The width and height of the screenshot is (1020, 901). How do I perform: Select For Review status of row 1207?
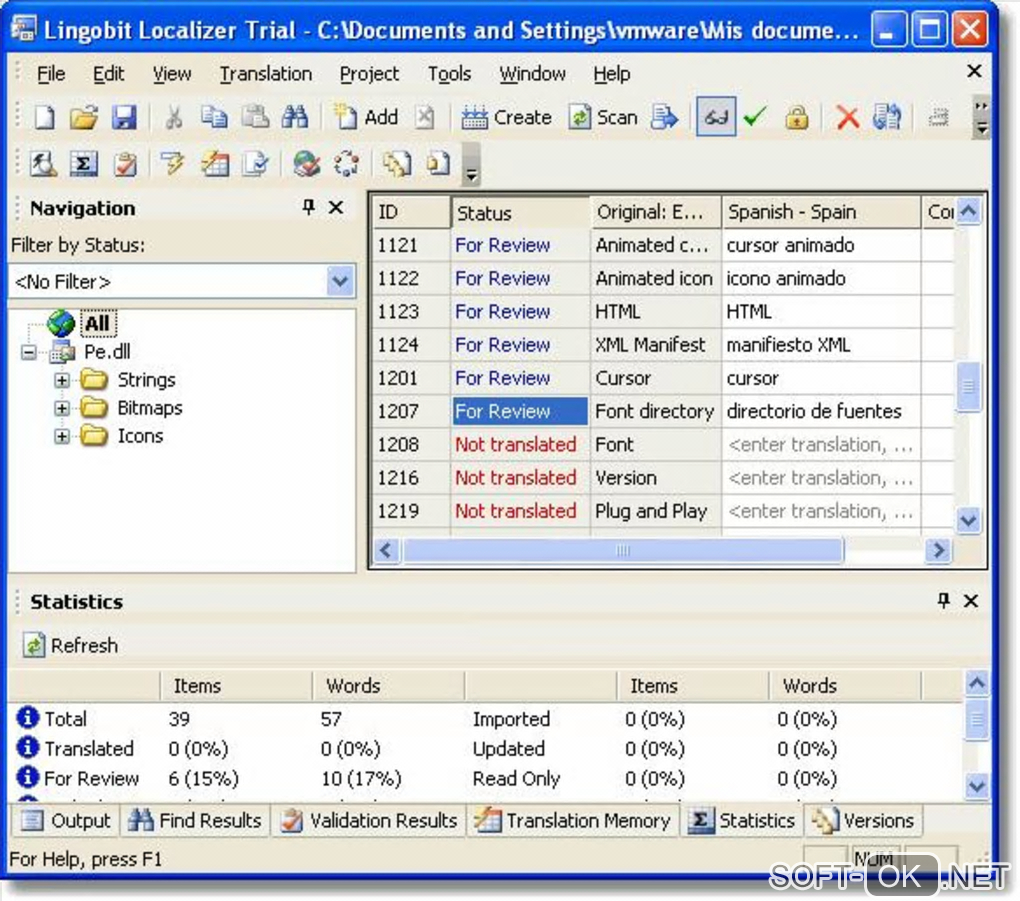point(520,411)
